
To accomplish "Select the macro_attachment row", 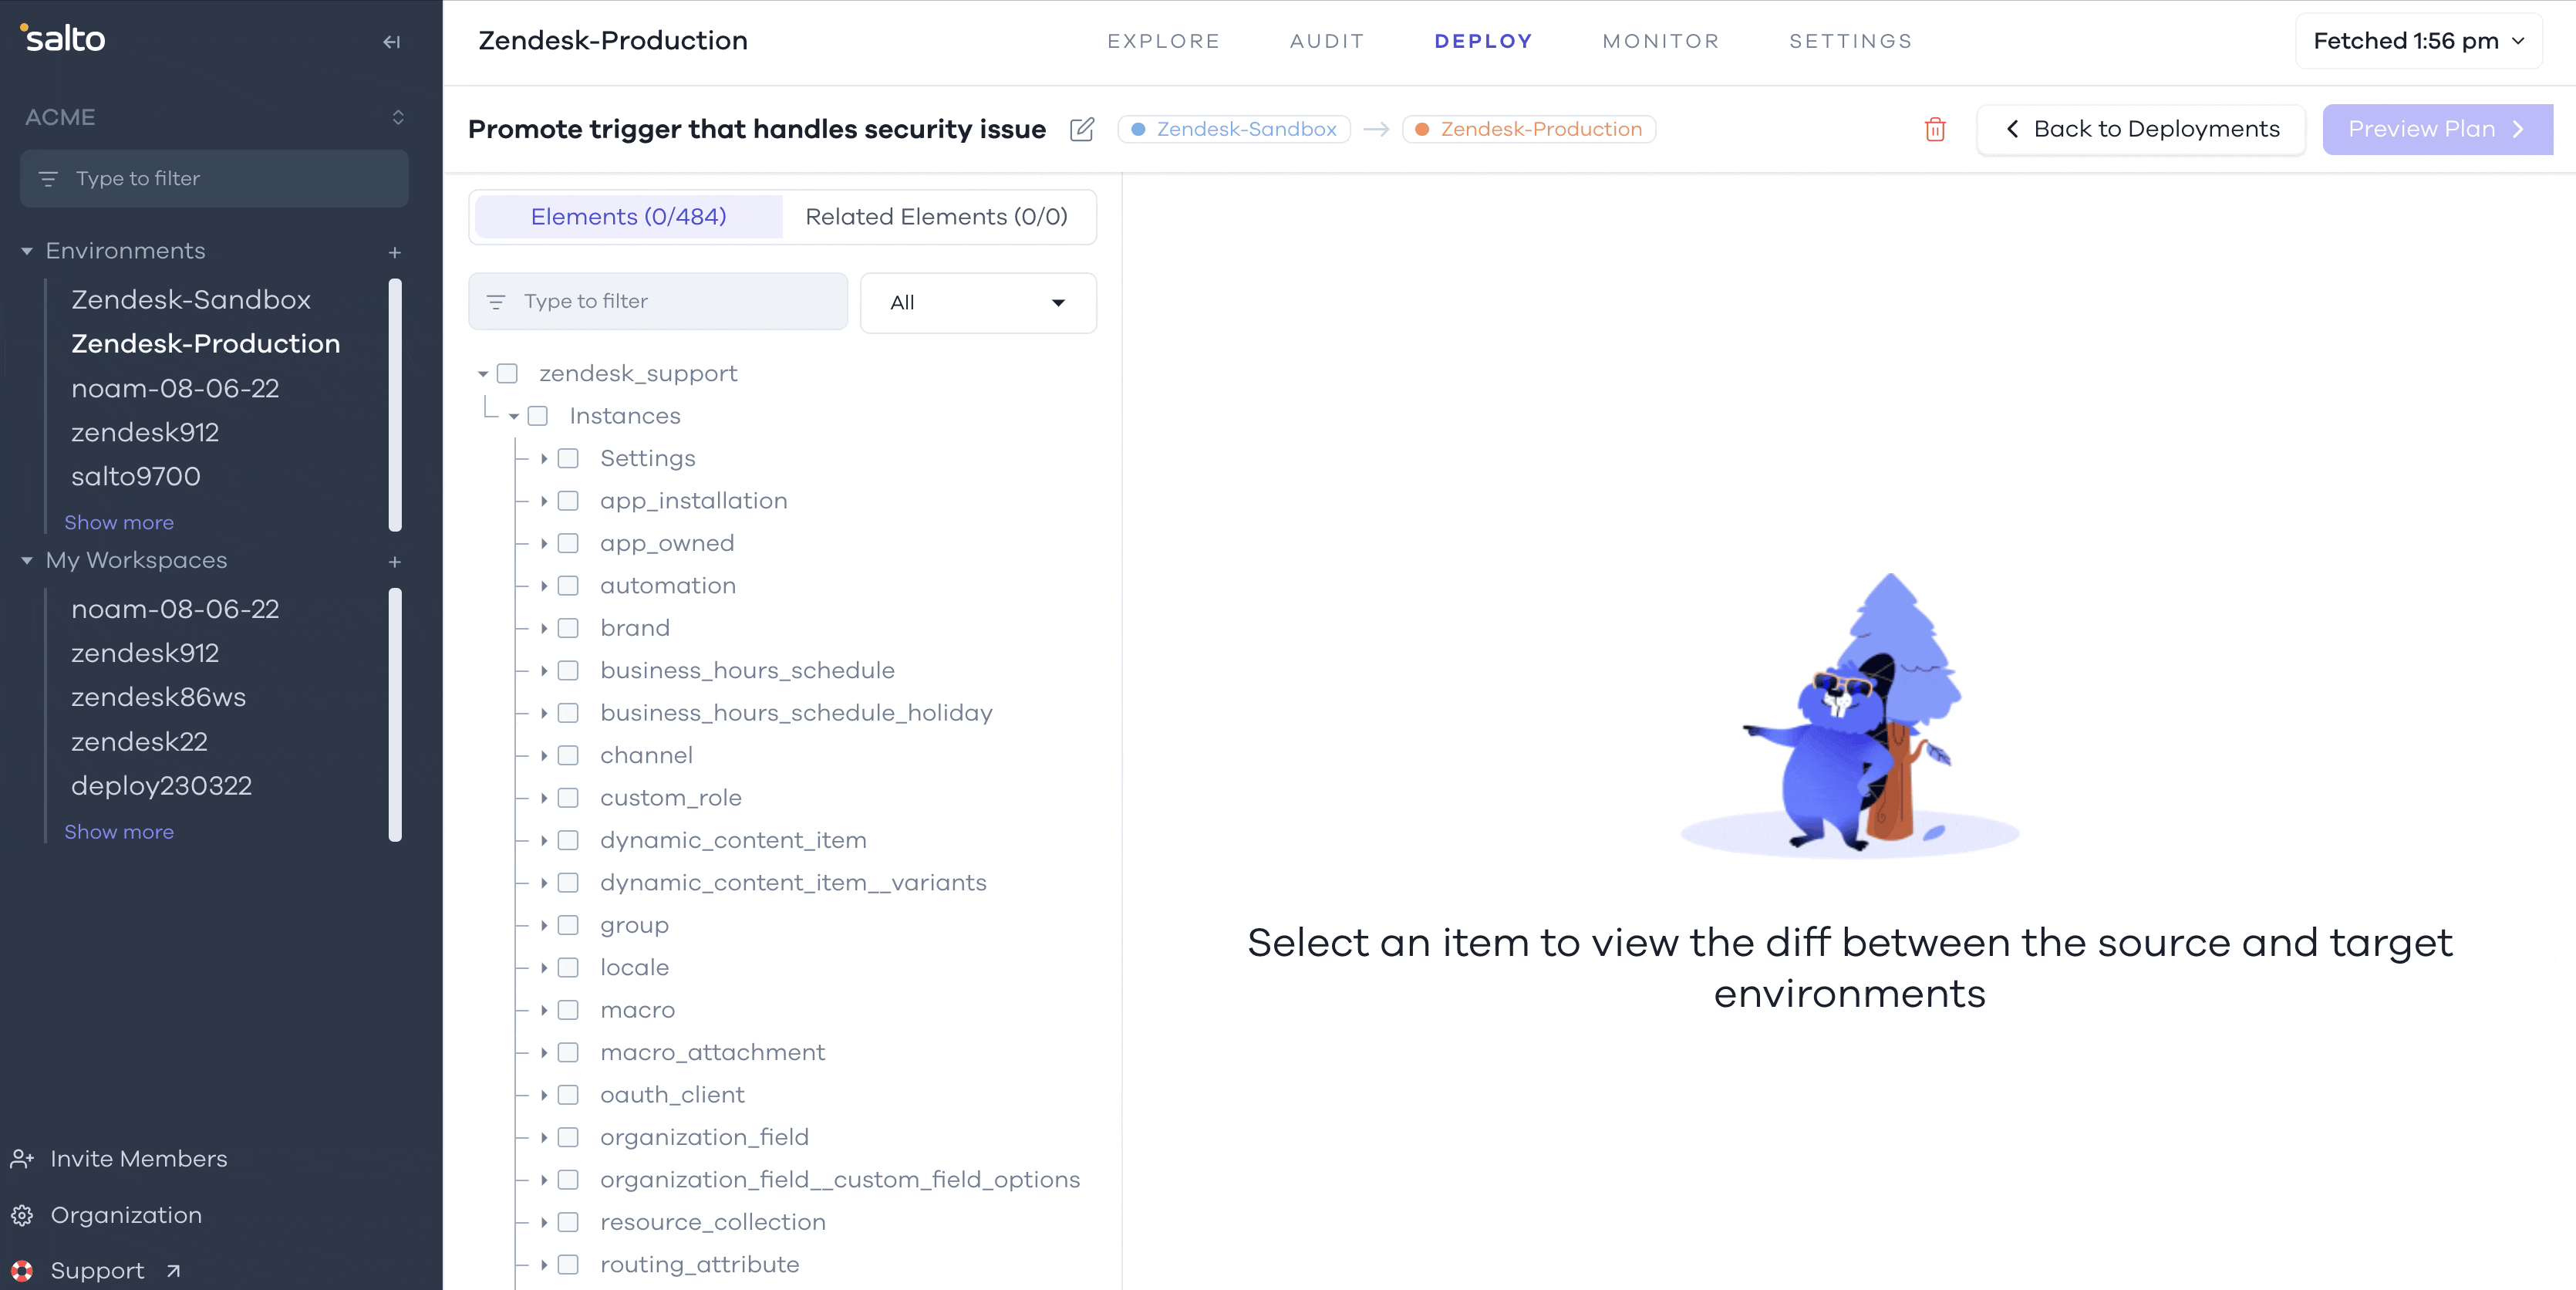I will [712, 1052].
